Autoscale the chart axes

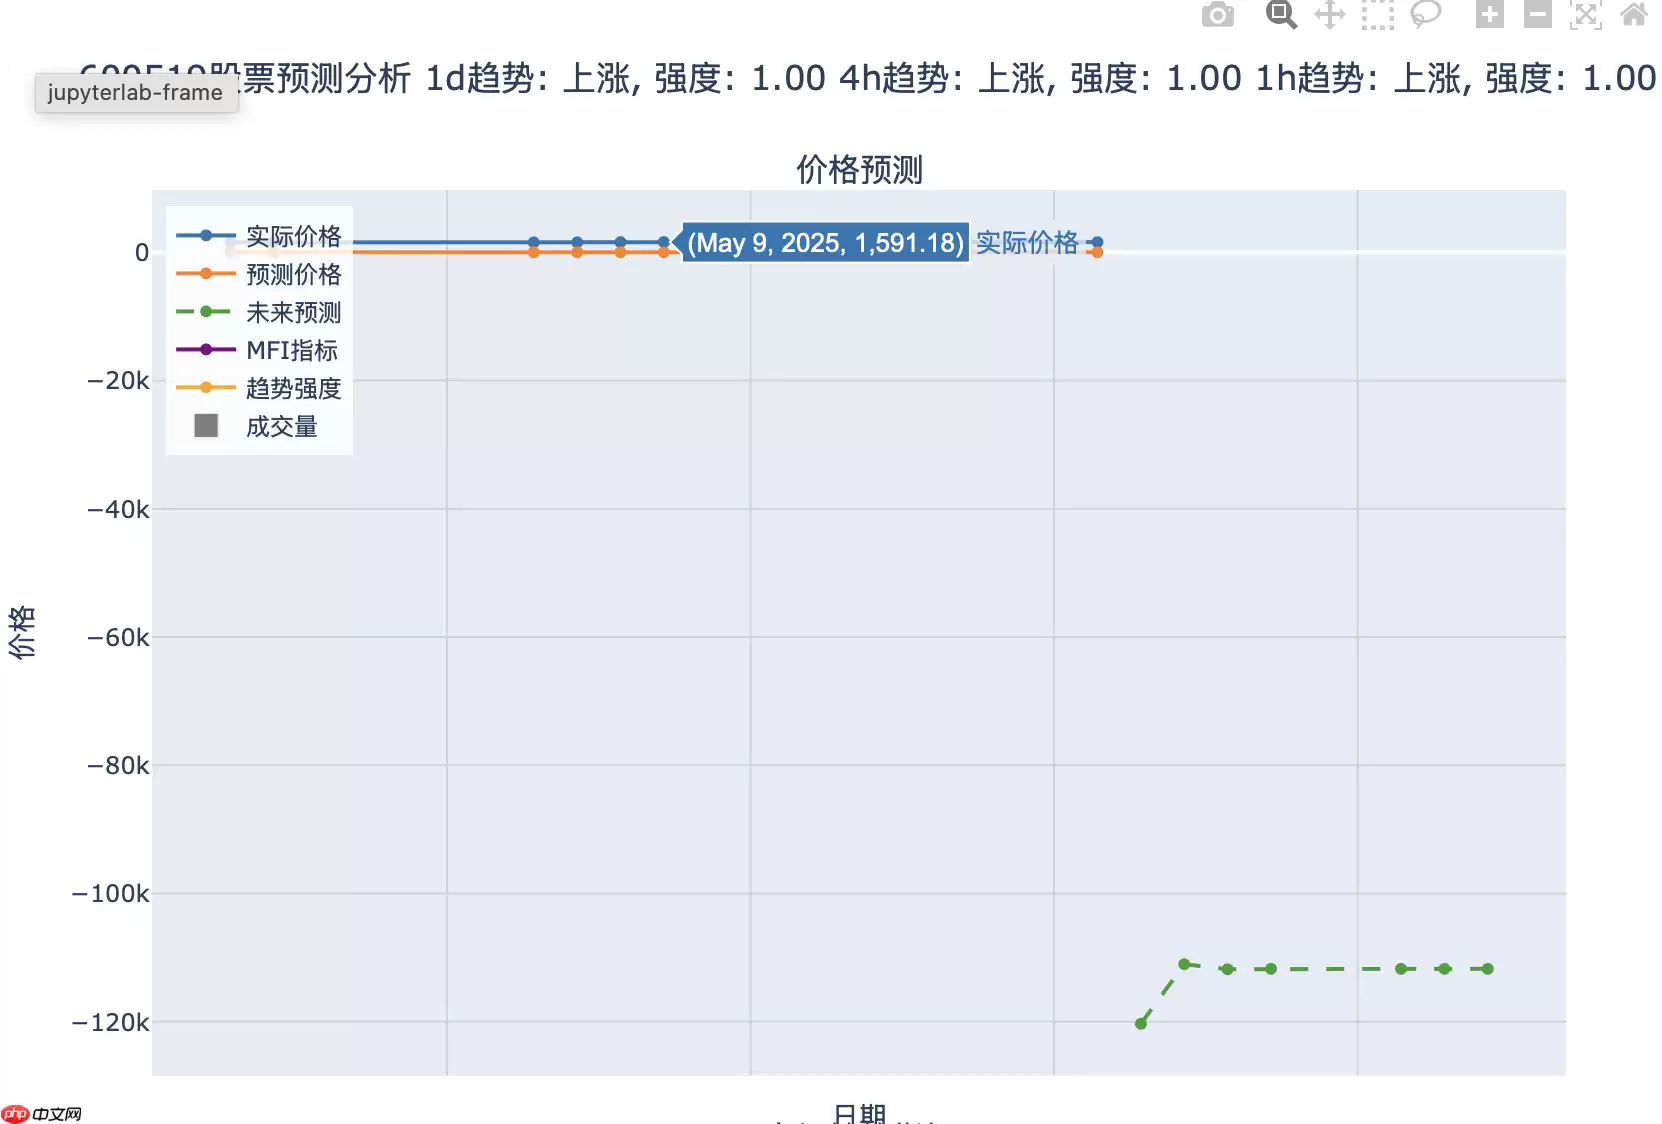tap(1585, 15)
